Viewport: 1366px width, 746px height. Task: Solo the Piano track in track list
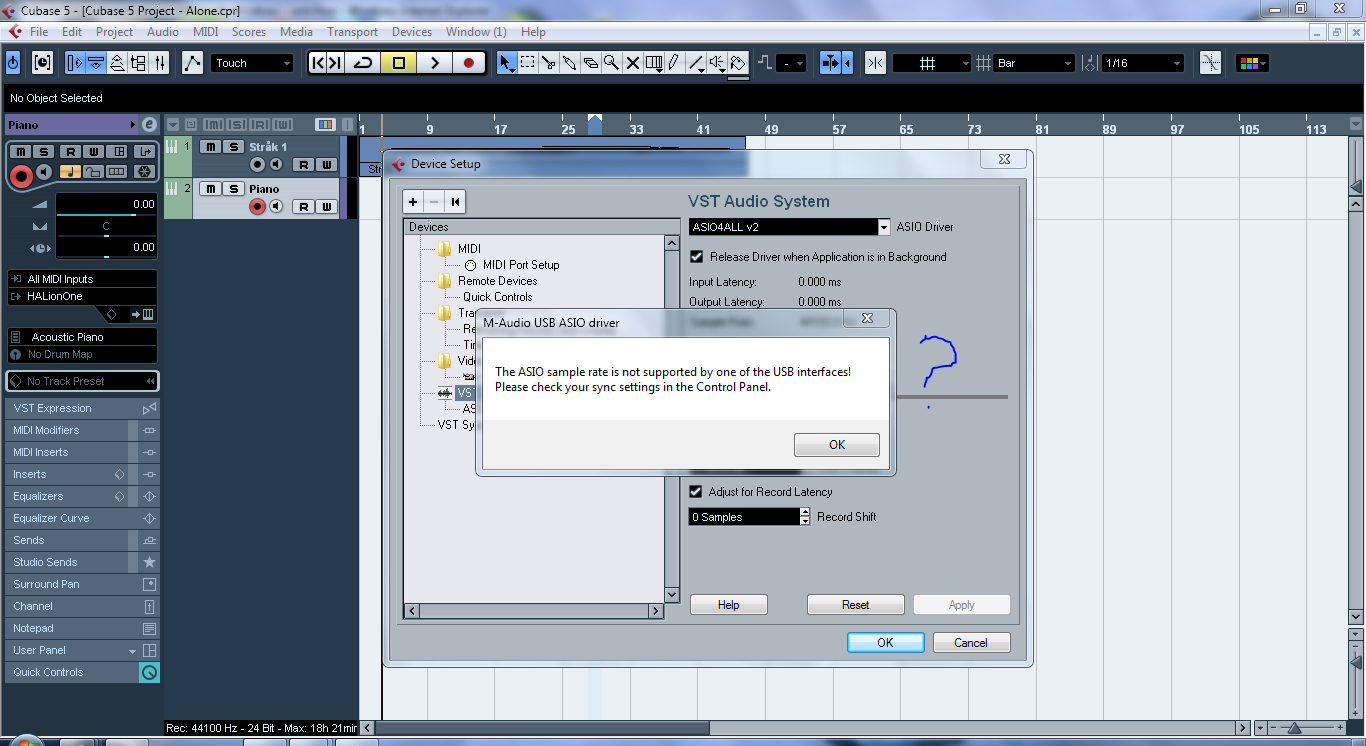233,189
